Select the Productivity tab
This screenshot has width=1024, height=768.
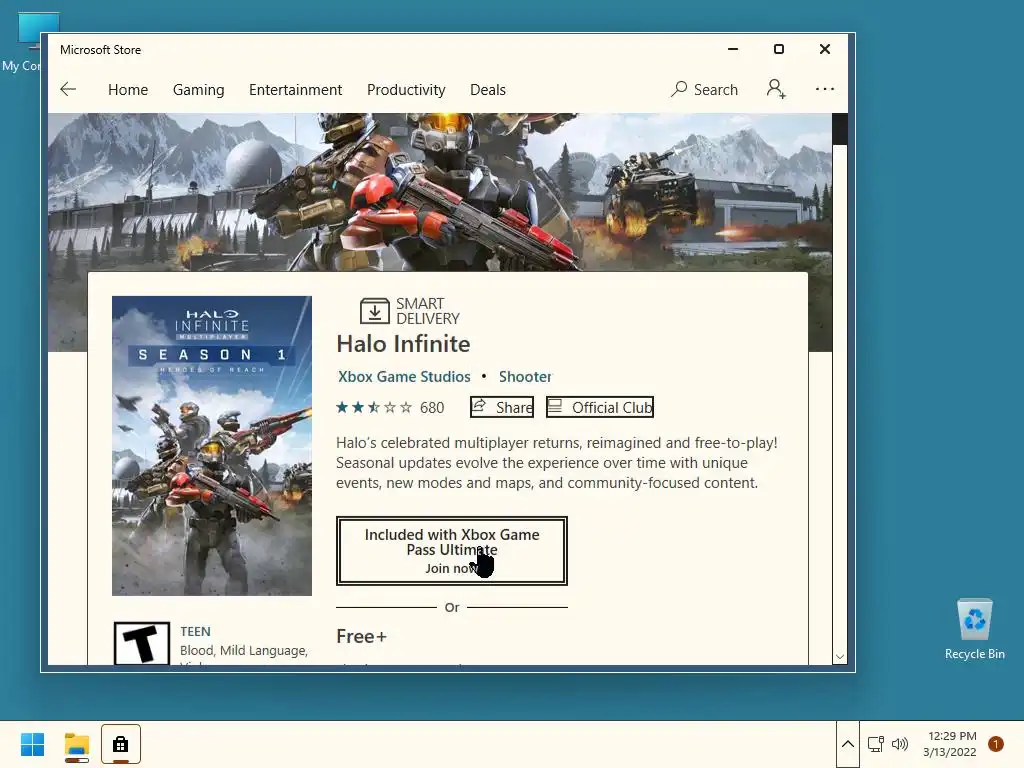[406, 89]
